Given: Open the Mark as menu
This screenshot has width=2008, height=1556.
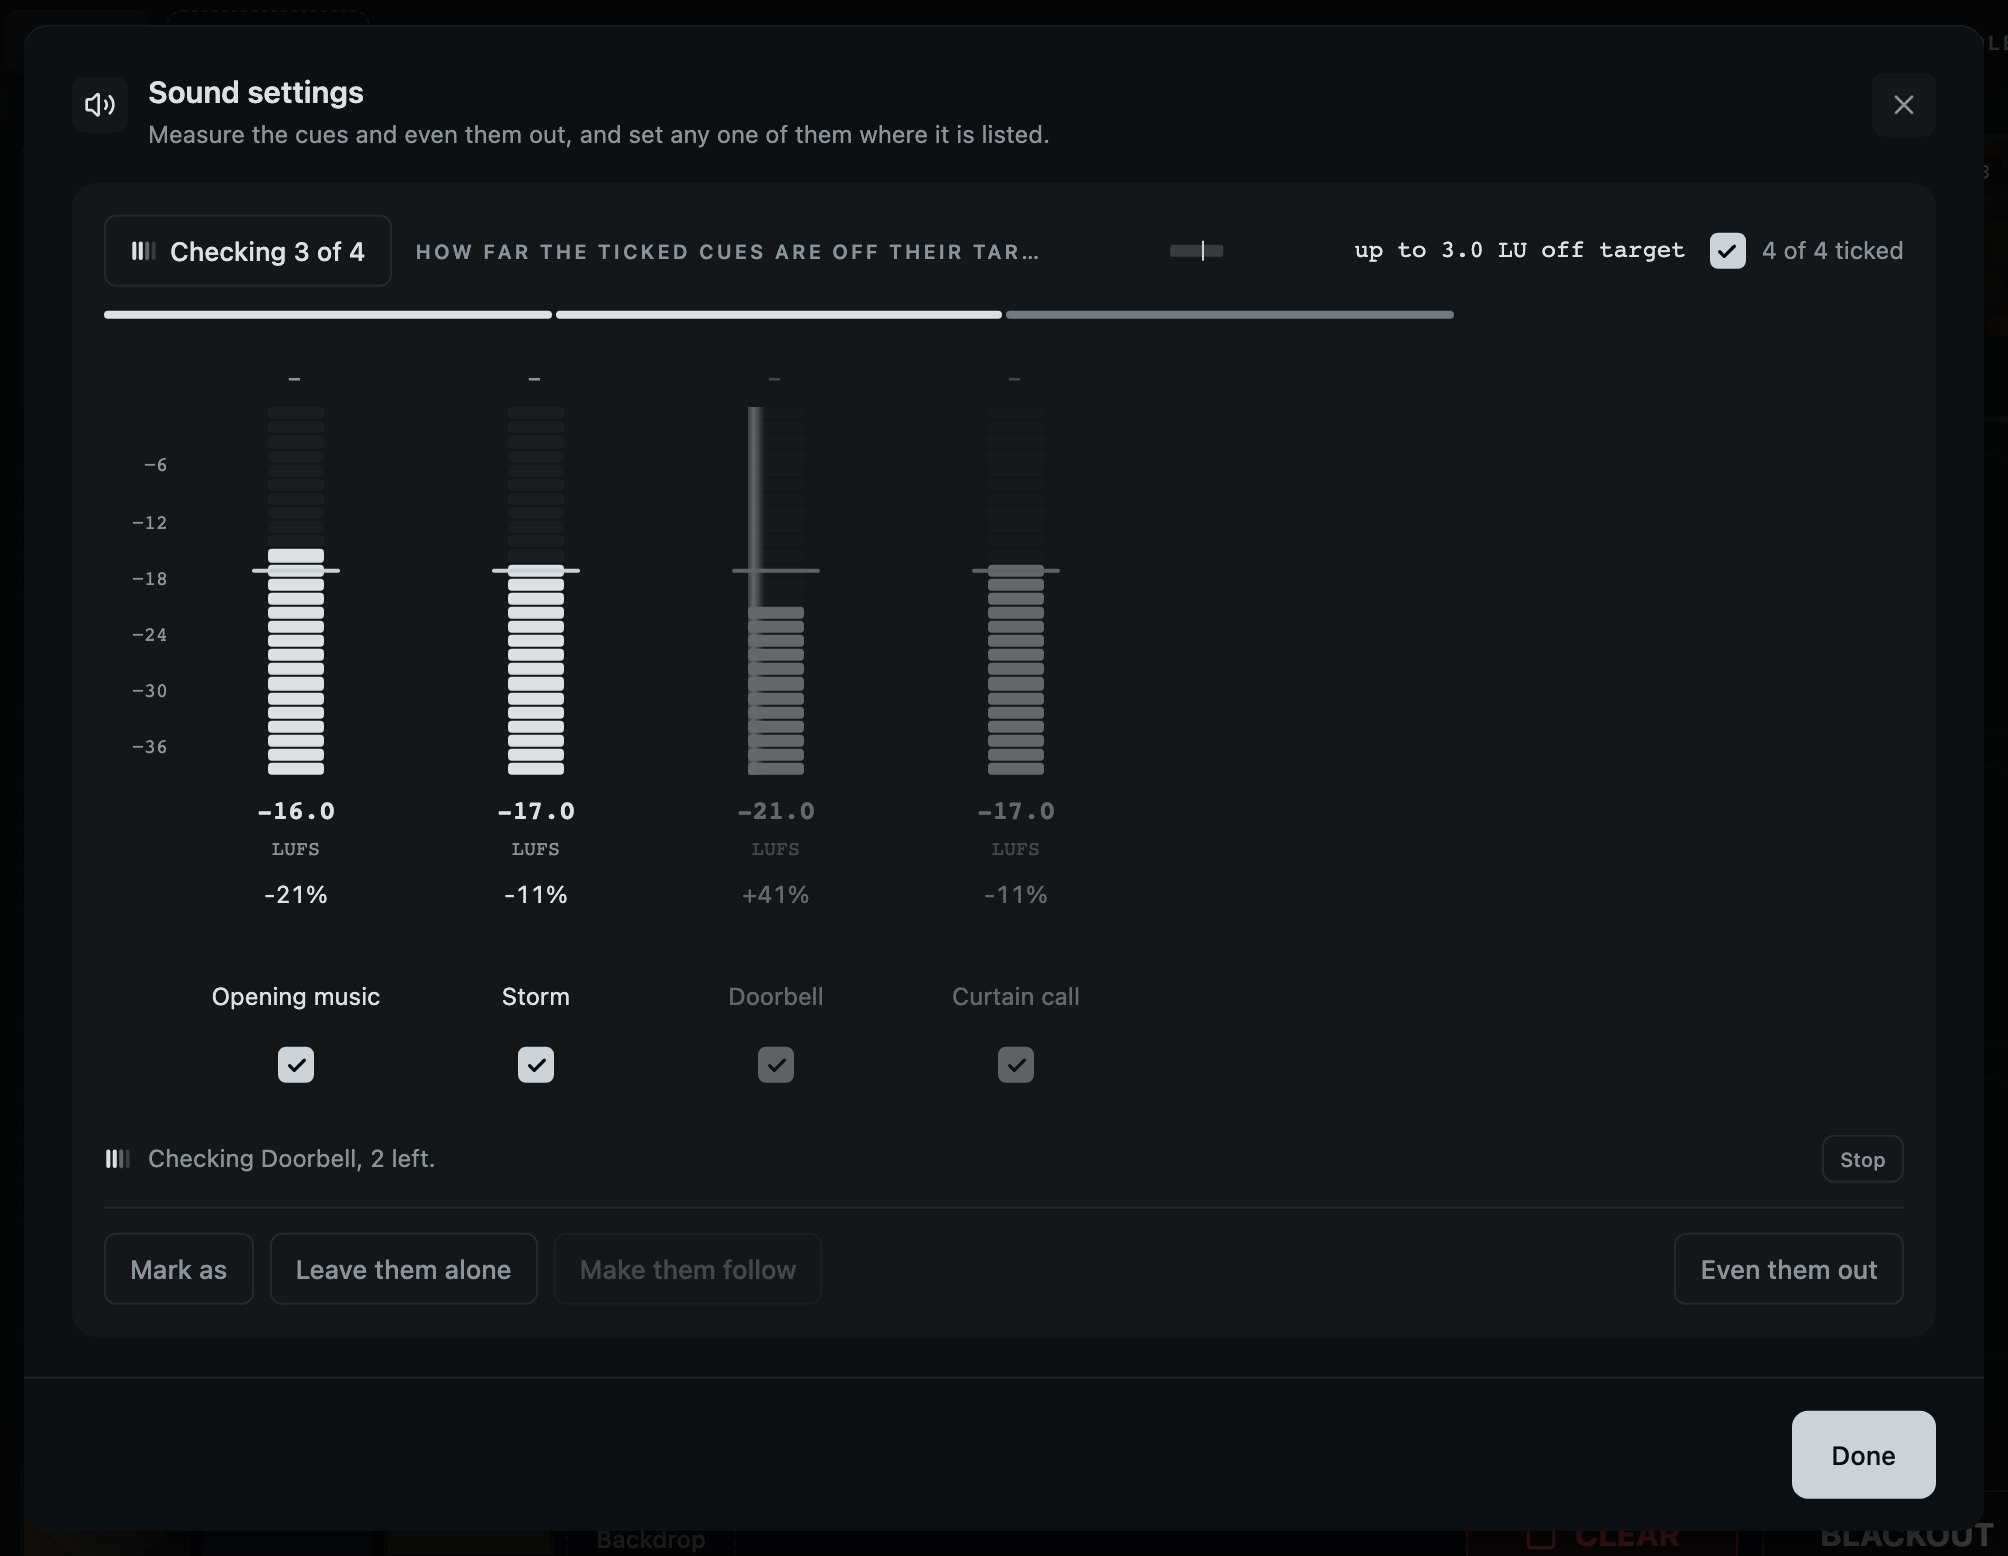Looking at the screenshot, I should (x=179, y=1270).
